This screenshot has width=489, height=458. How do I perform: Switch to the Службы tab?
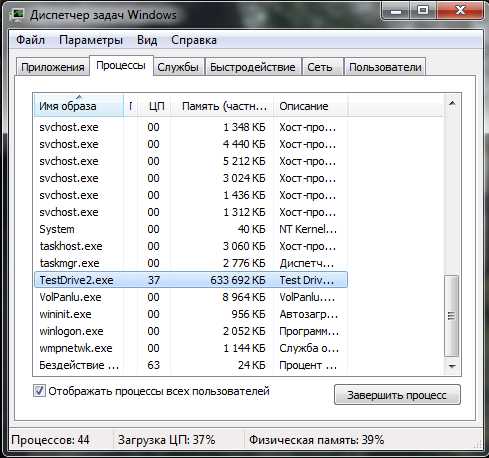178,67
